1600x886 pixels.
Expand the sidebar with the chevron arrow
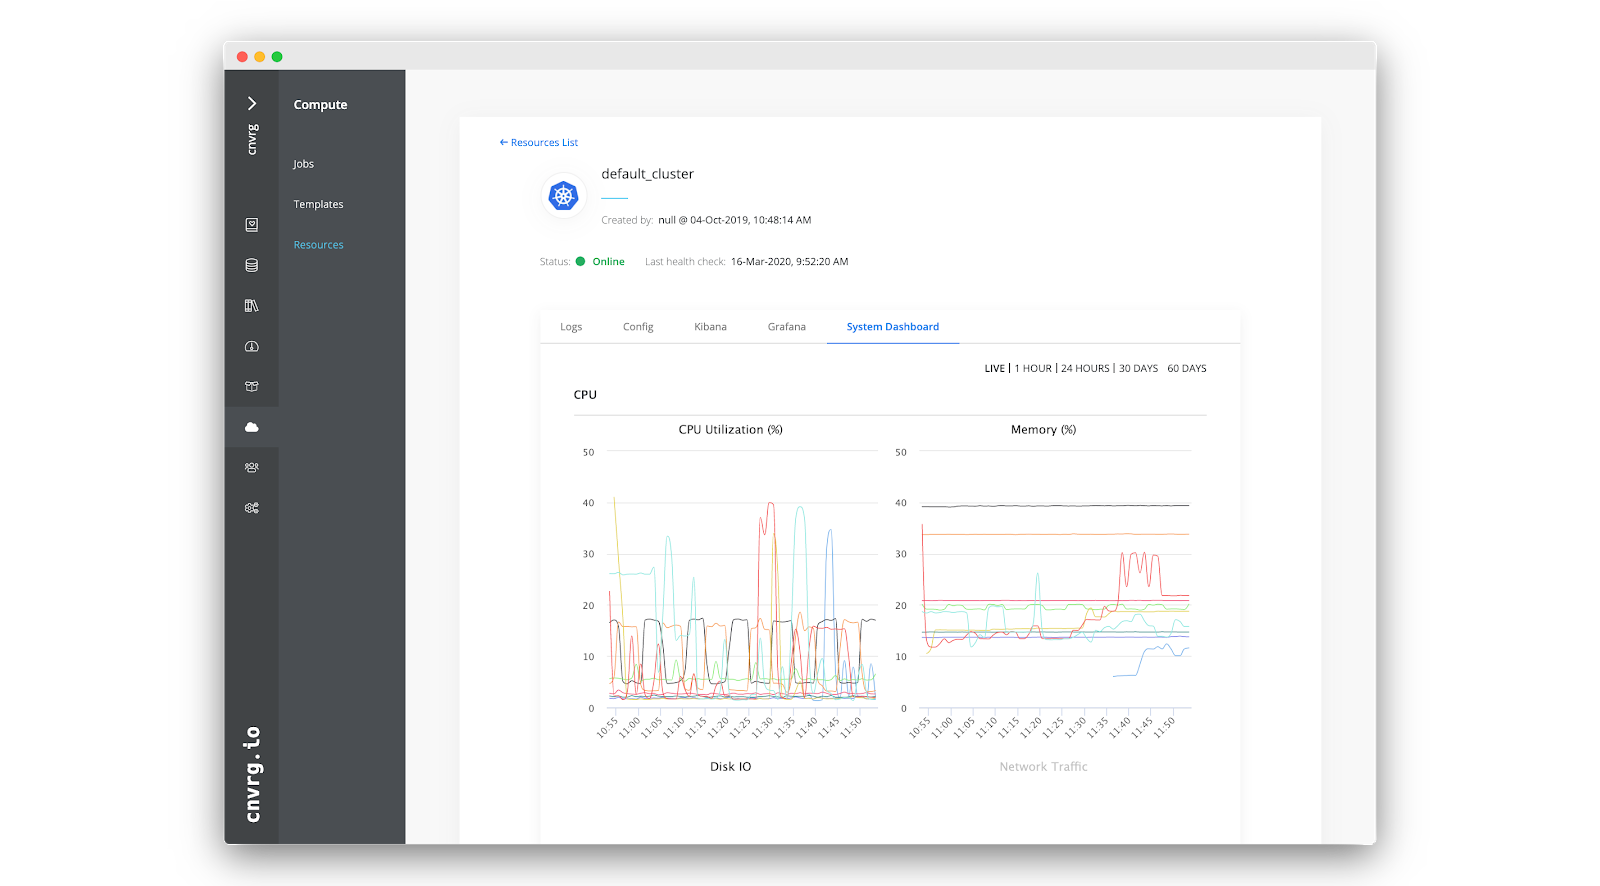coord(252,104)
